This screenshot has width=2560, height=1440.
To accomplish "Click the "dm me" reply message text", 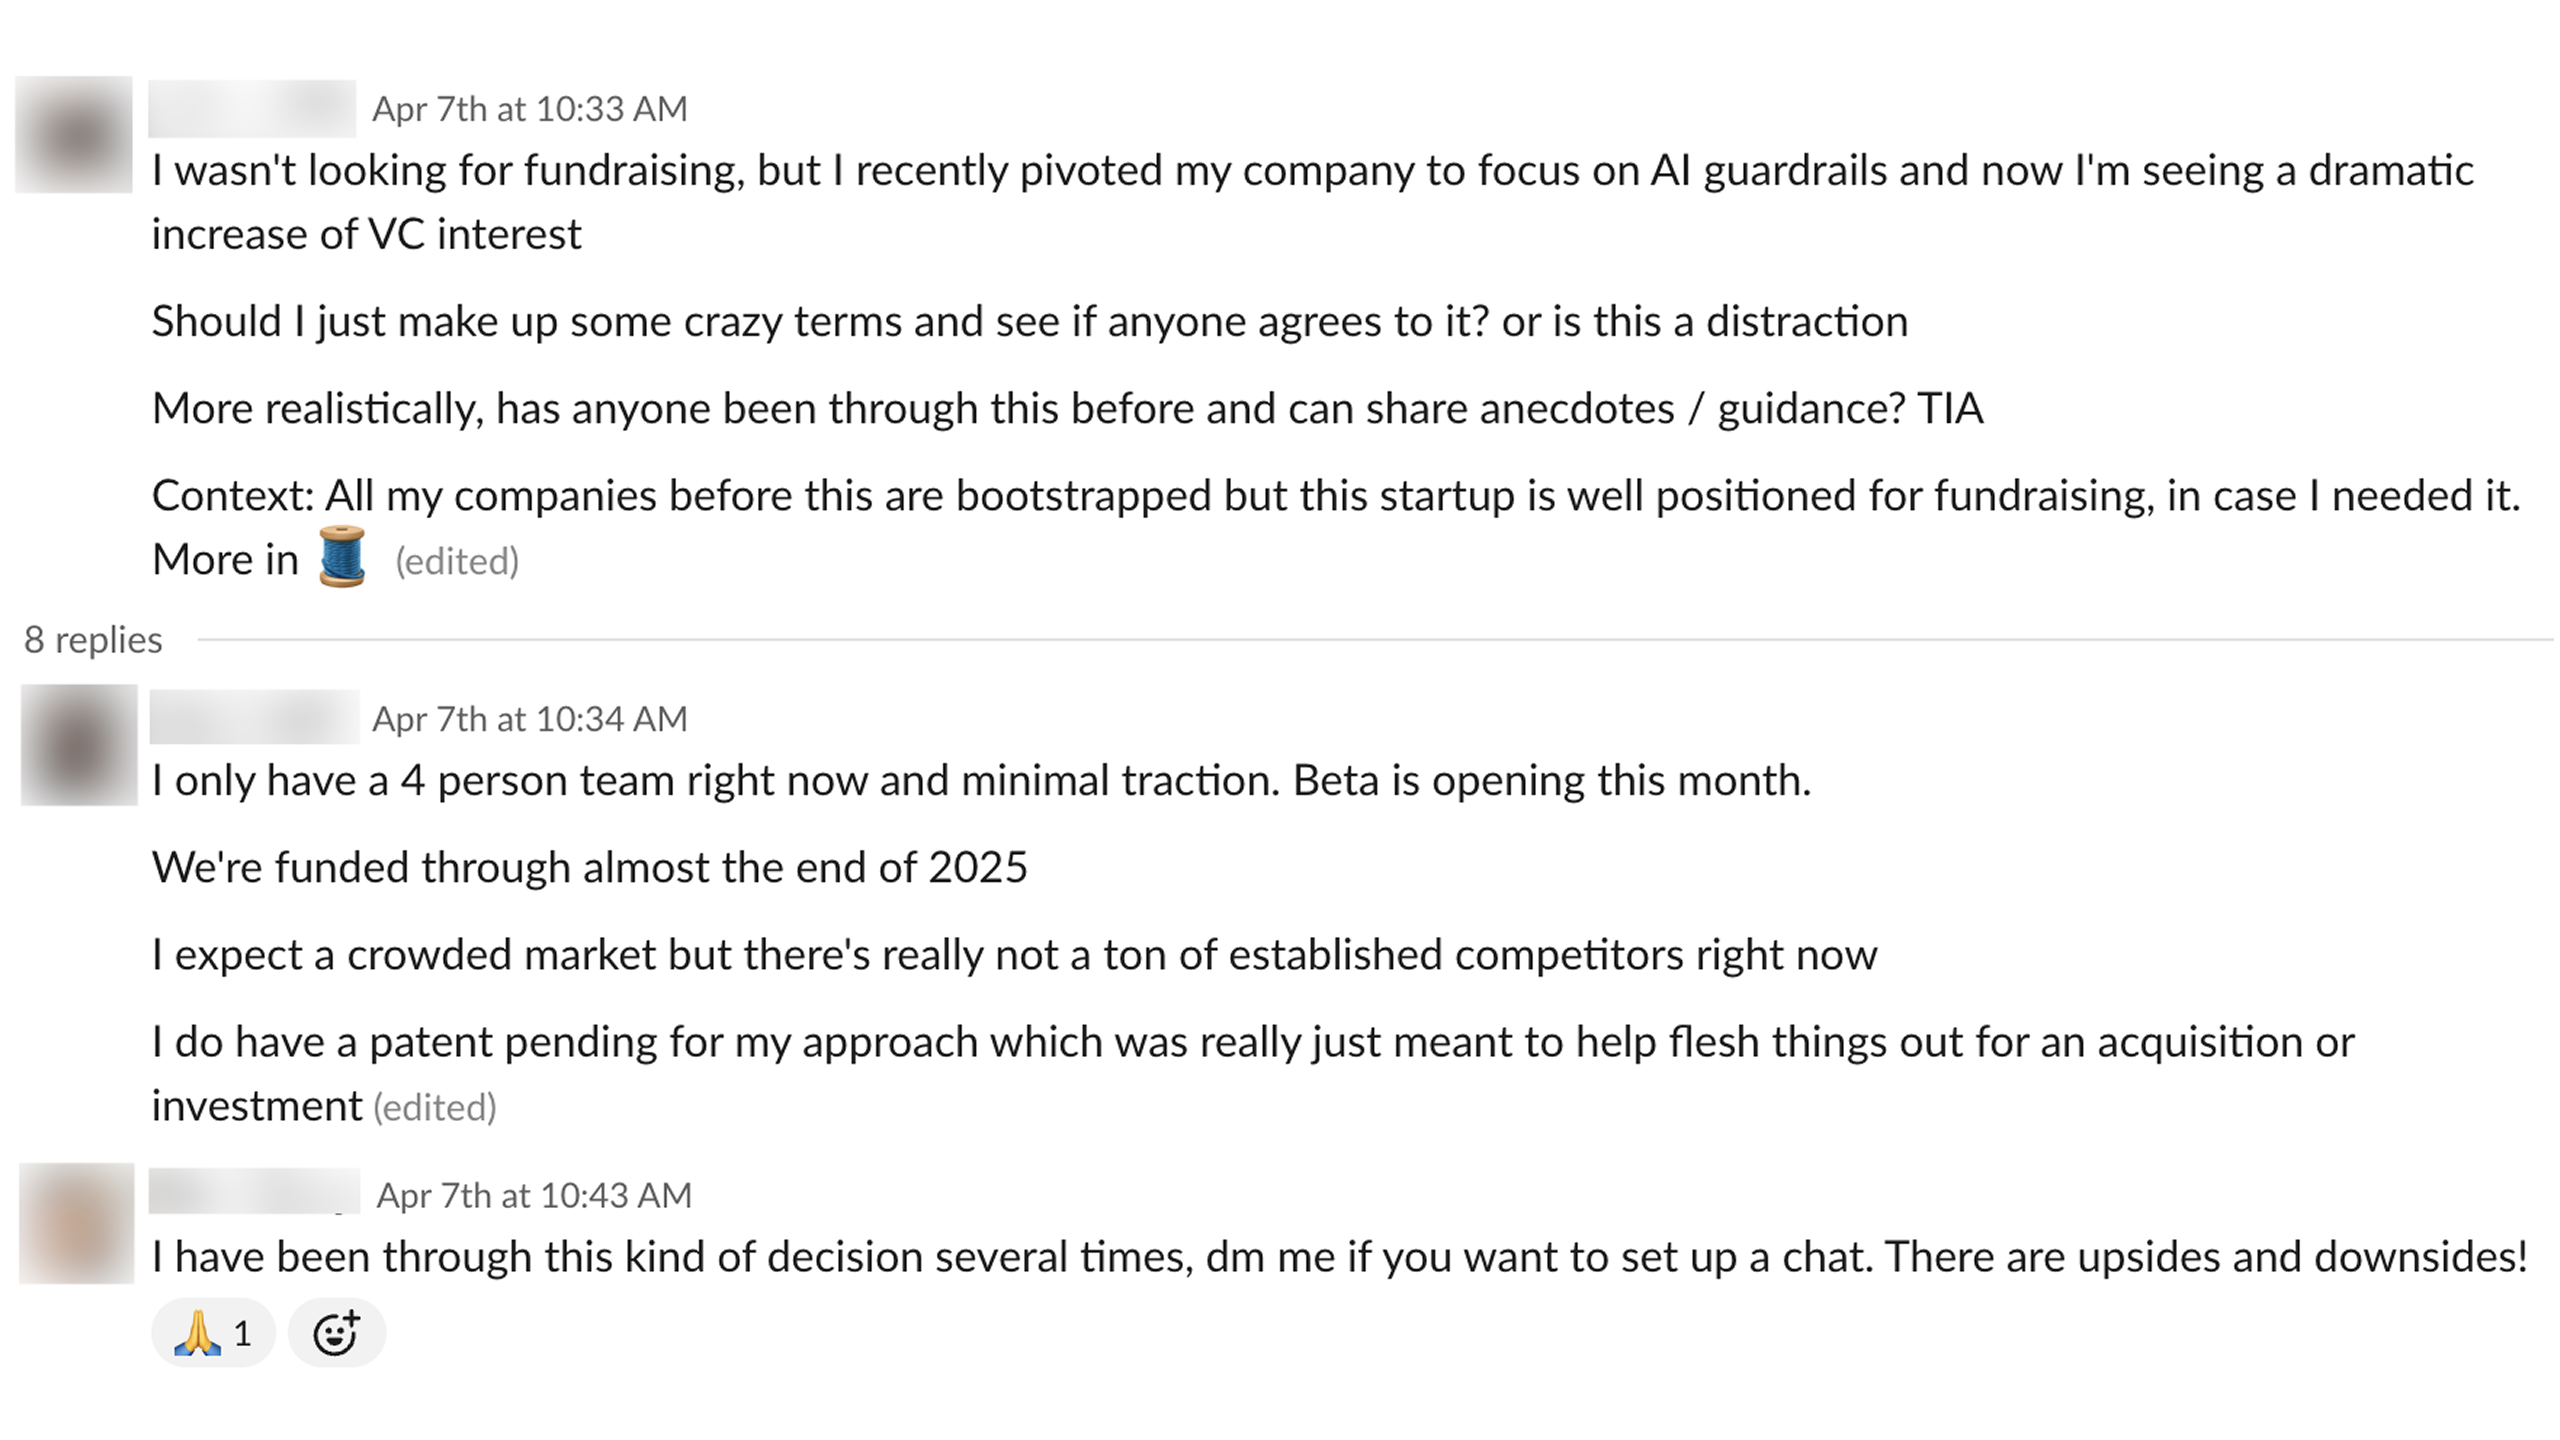I will click(1339, 1257).
